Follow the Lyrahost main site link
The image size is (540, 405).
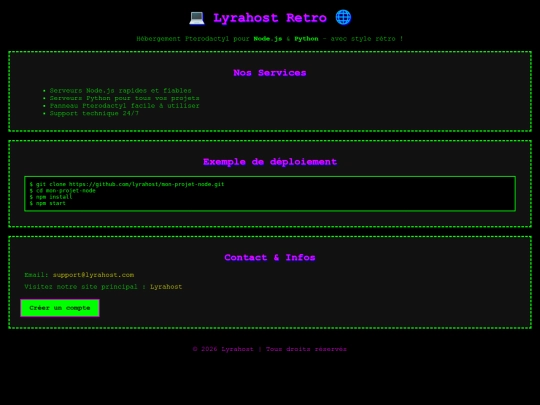(166, 287)
